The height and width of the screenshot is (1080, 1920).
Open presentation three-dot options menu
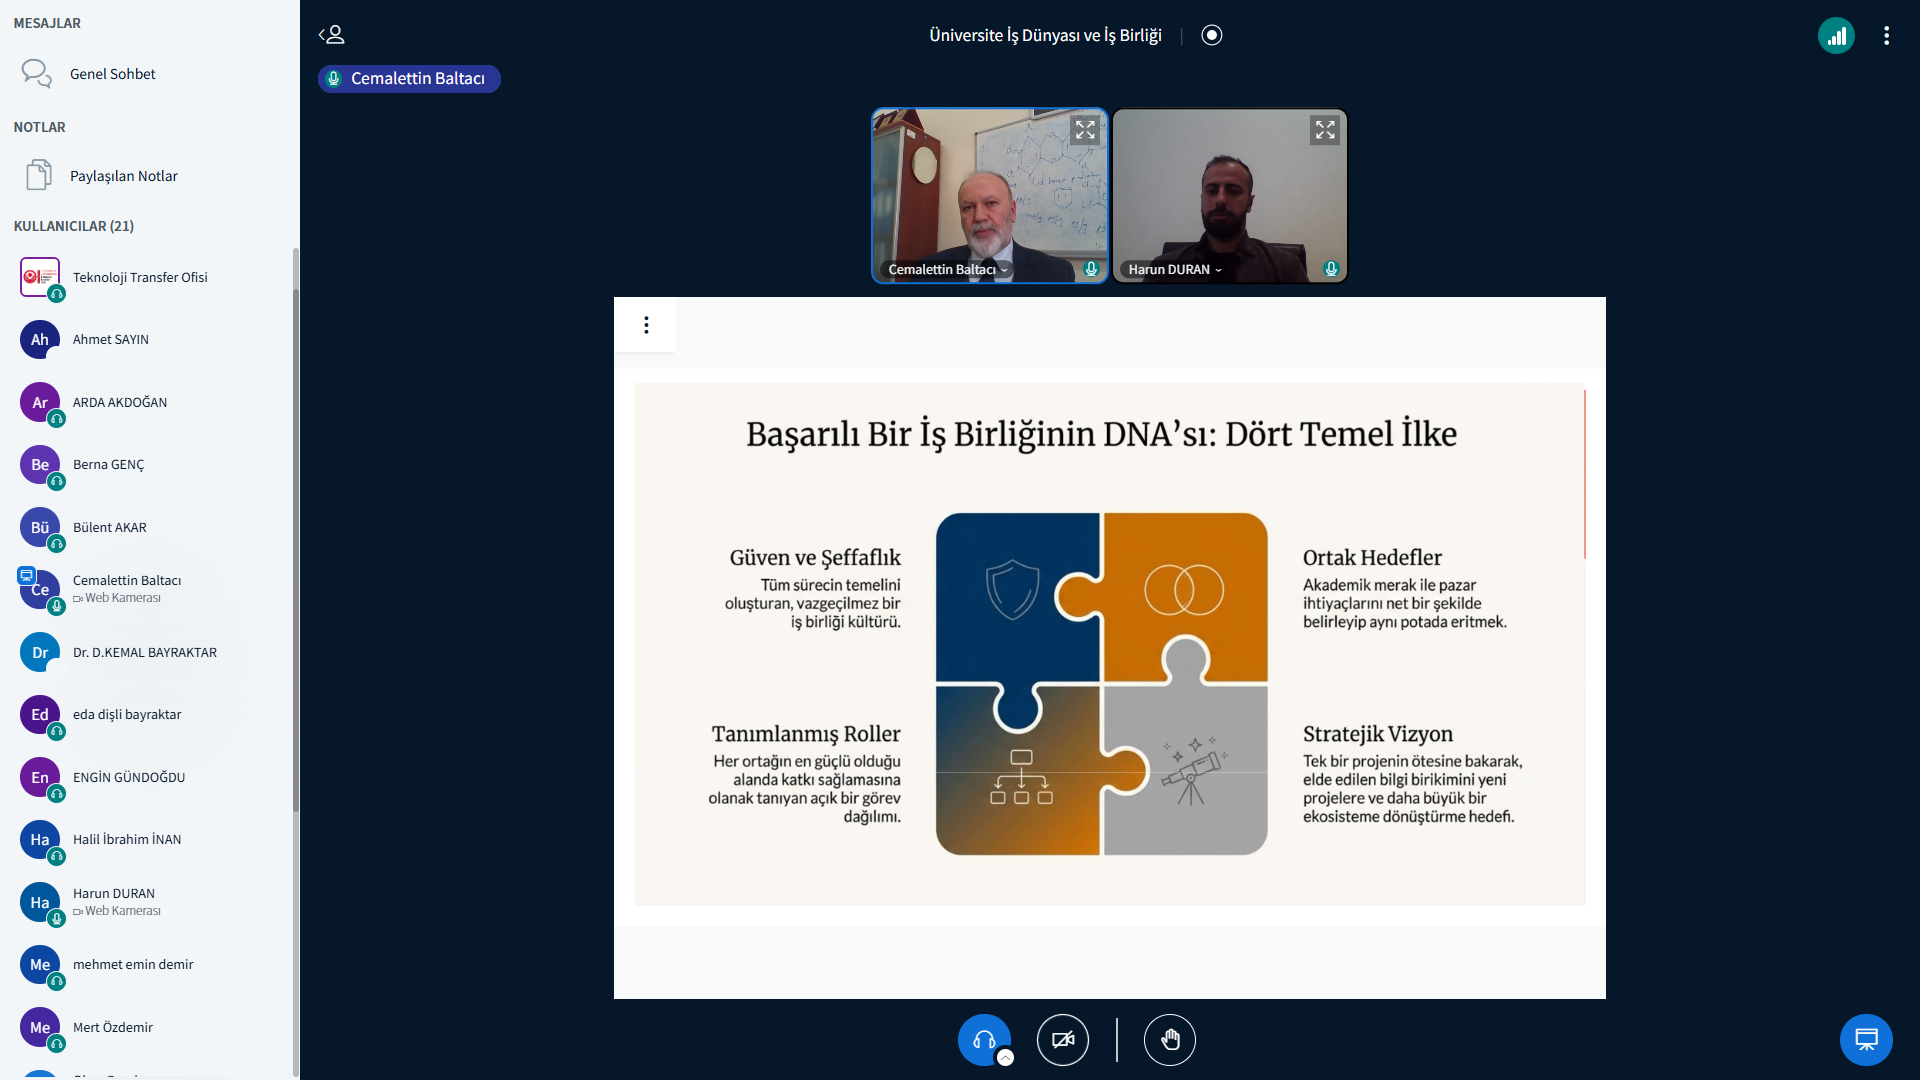click(646, 325)
